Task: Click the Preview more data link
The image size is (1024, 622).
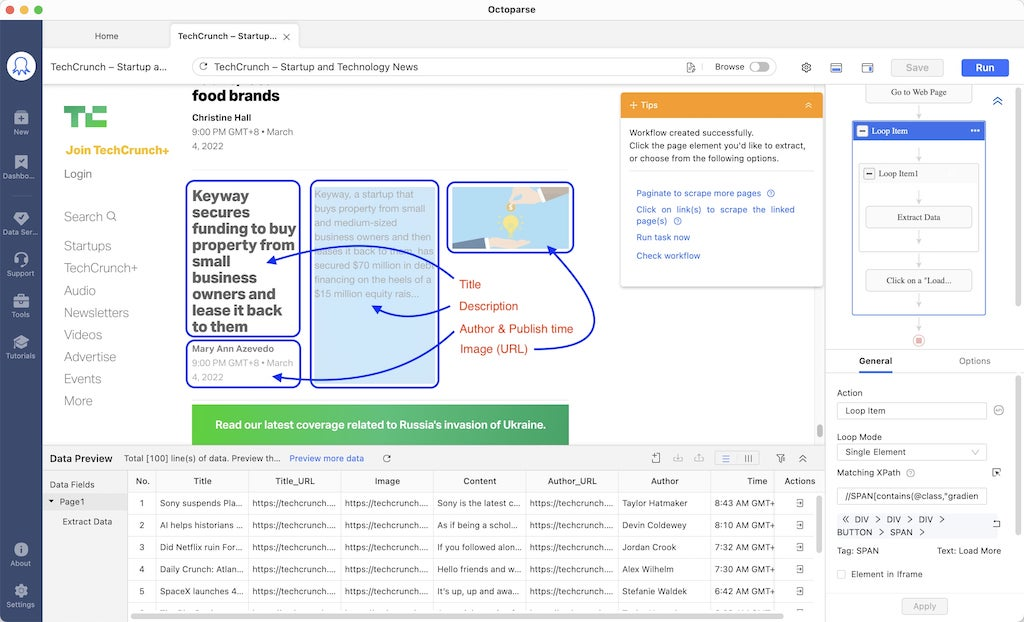Action: point(327,459)
